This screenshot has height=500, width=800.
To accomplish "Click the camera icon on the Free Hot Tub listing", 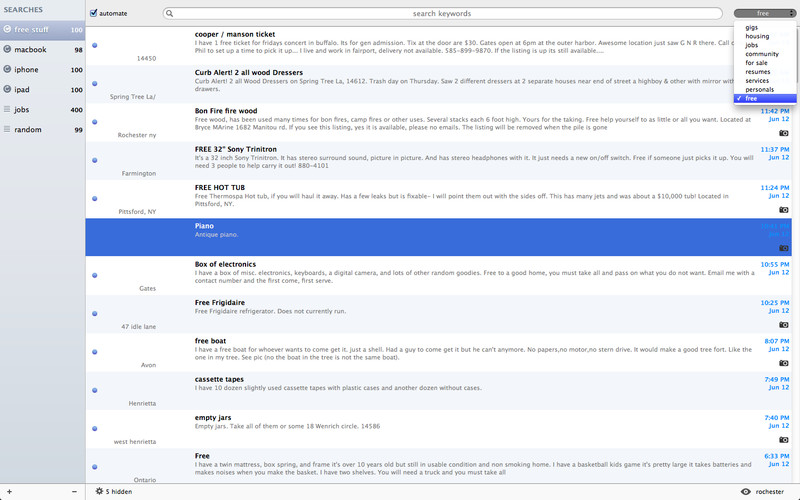I will 783,210.
